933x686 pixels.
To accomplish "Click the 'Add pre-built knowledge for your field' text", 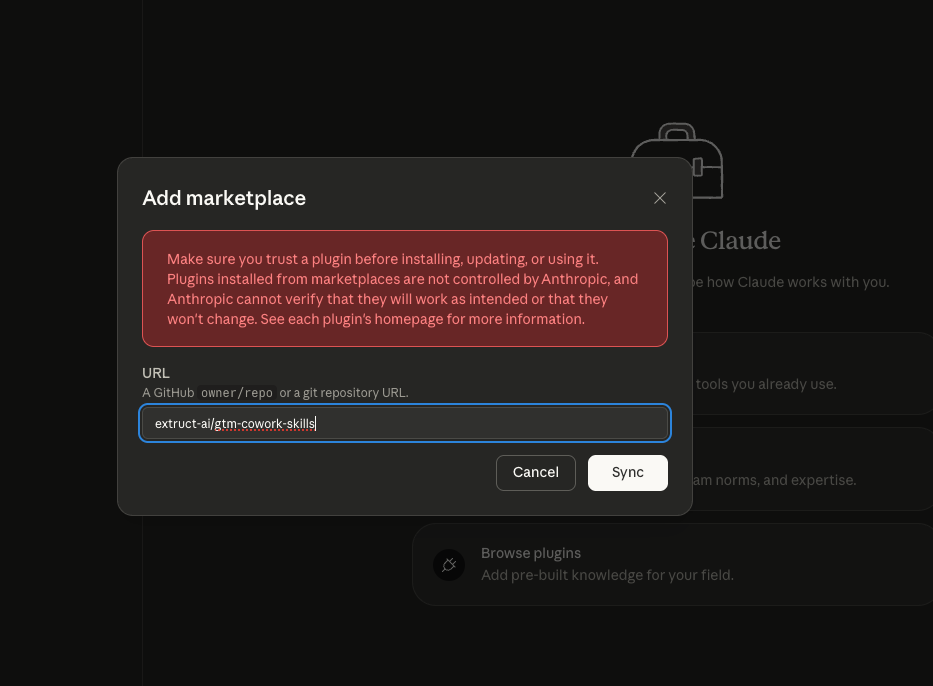I will point(607,575).
